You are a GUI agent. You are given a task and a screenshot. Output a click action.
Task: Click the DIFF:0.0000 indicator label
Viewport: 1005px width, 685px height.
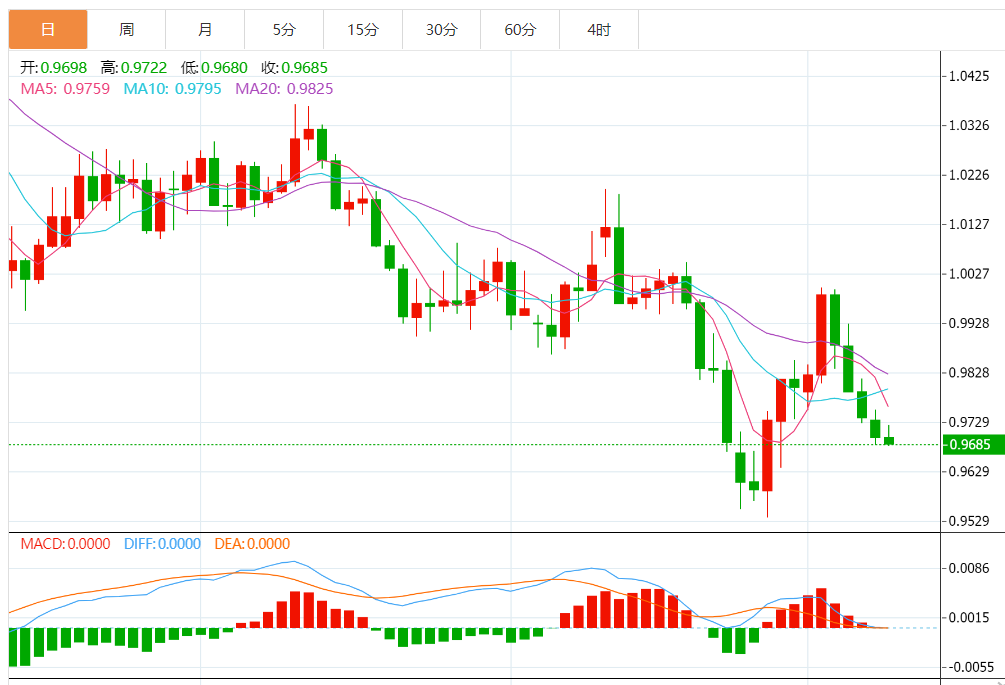pos(162,543)
